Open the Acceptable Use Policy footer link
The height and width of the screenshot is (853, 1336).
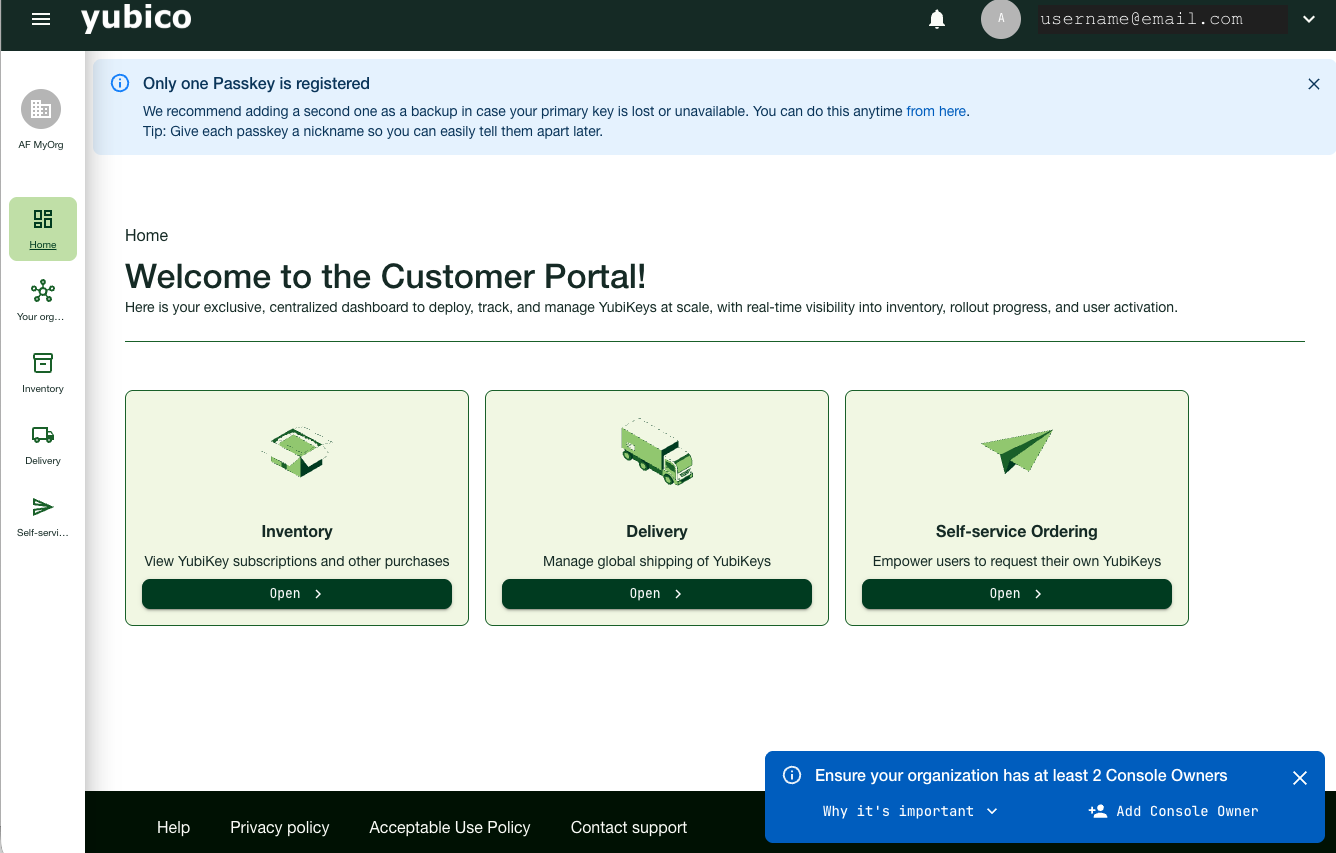coord(449,827)
